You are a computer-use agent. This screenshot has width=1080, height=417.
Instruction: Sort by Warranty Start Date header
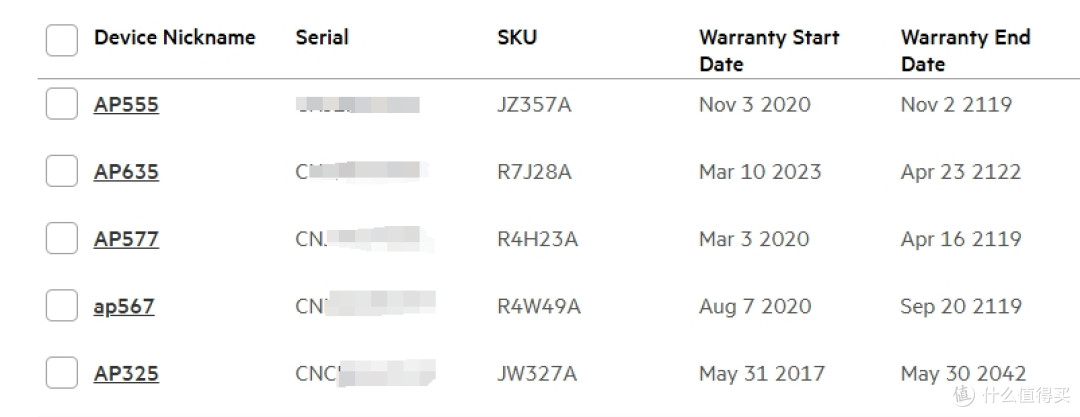click(x=769, y=50)
